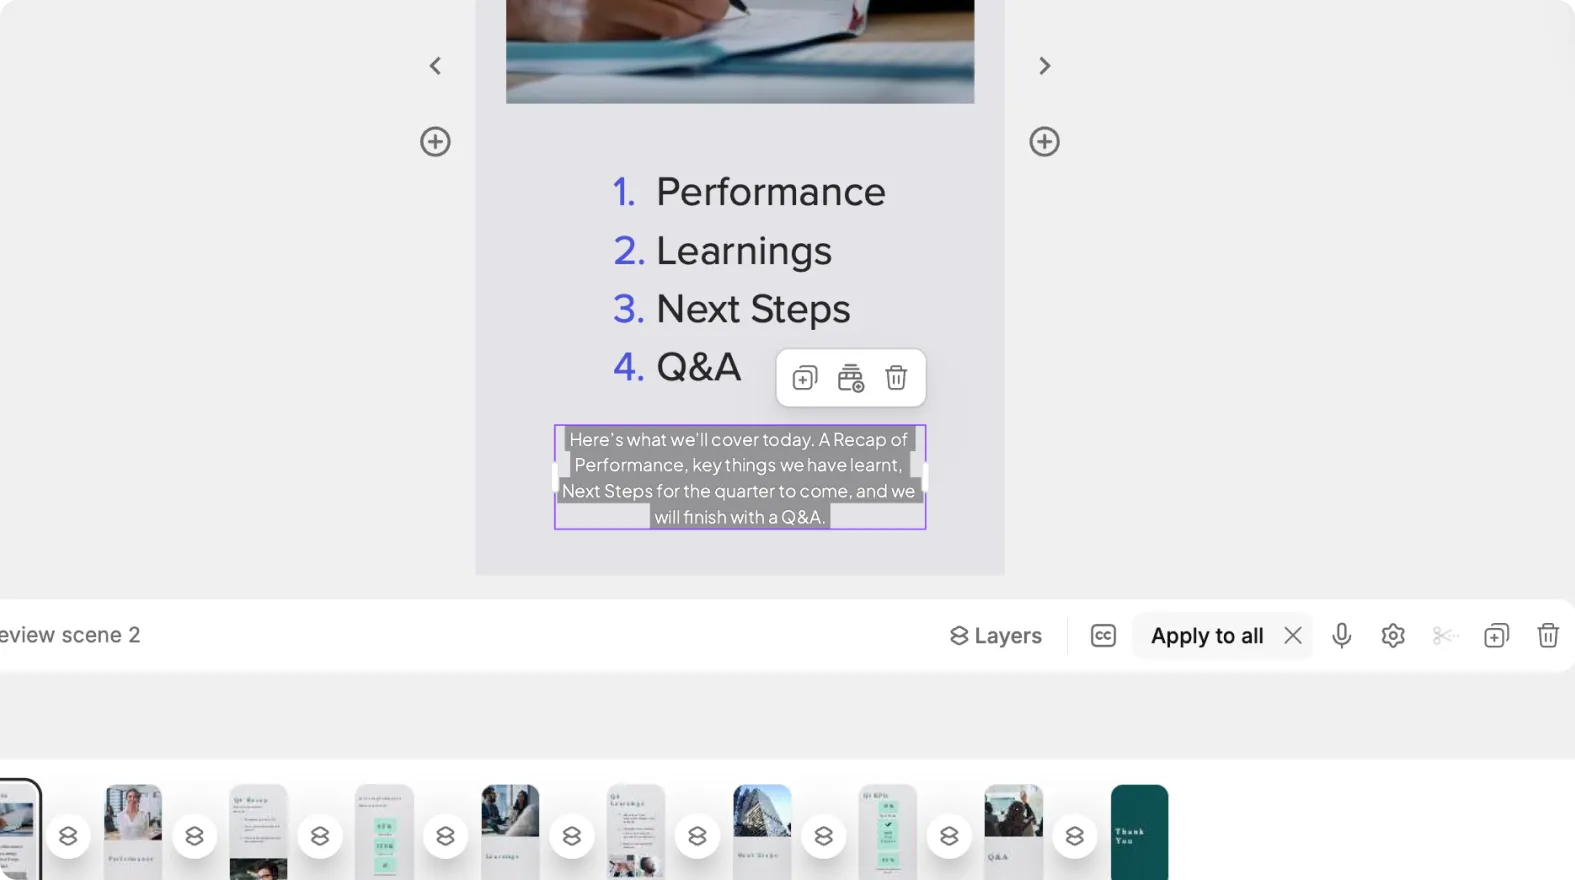Add scene before using left plus icon

pos(435,141)
